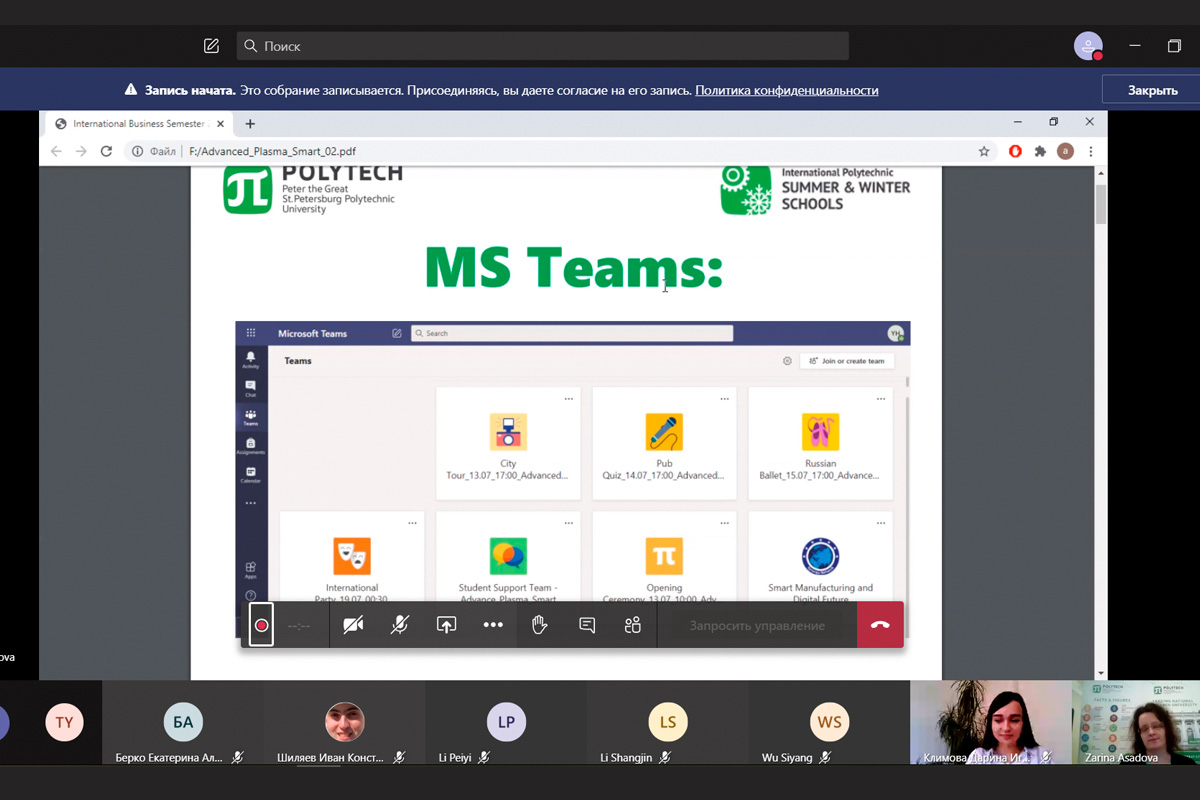
Task: Open options menu on Opening Ceremony card
Action: [725, 523]
